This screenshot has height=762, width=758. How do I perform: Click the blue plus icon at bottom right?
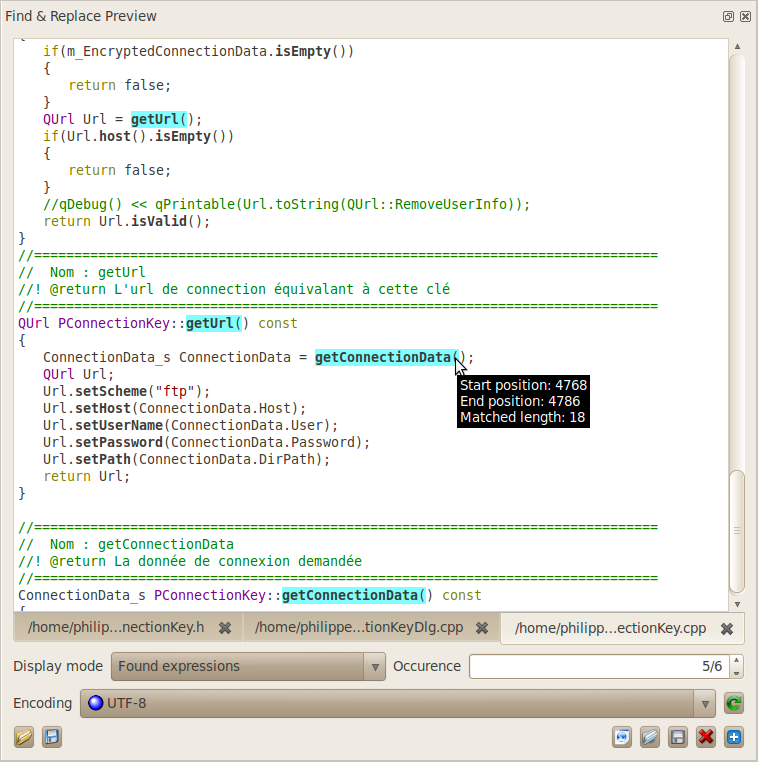734,737
